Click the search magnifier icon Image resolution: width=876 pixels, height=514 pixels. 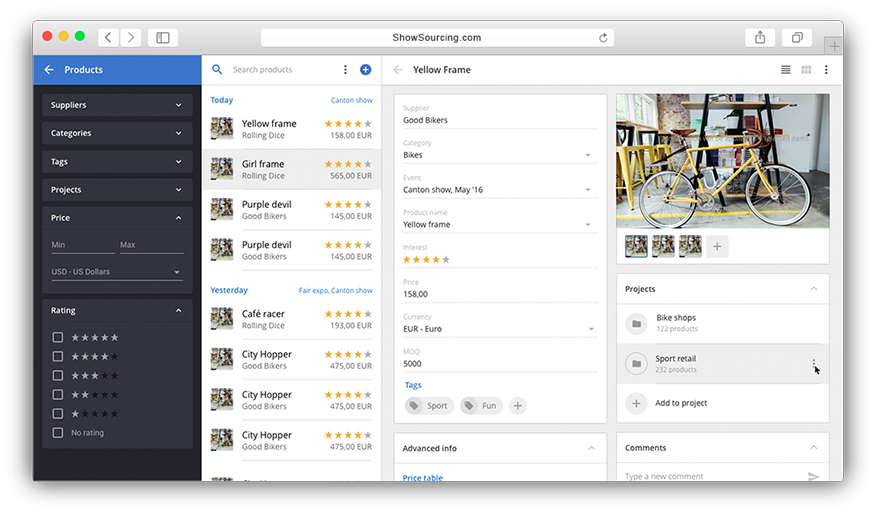pyautogui.click(x=217, y=69)
